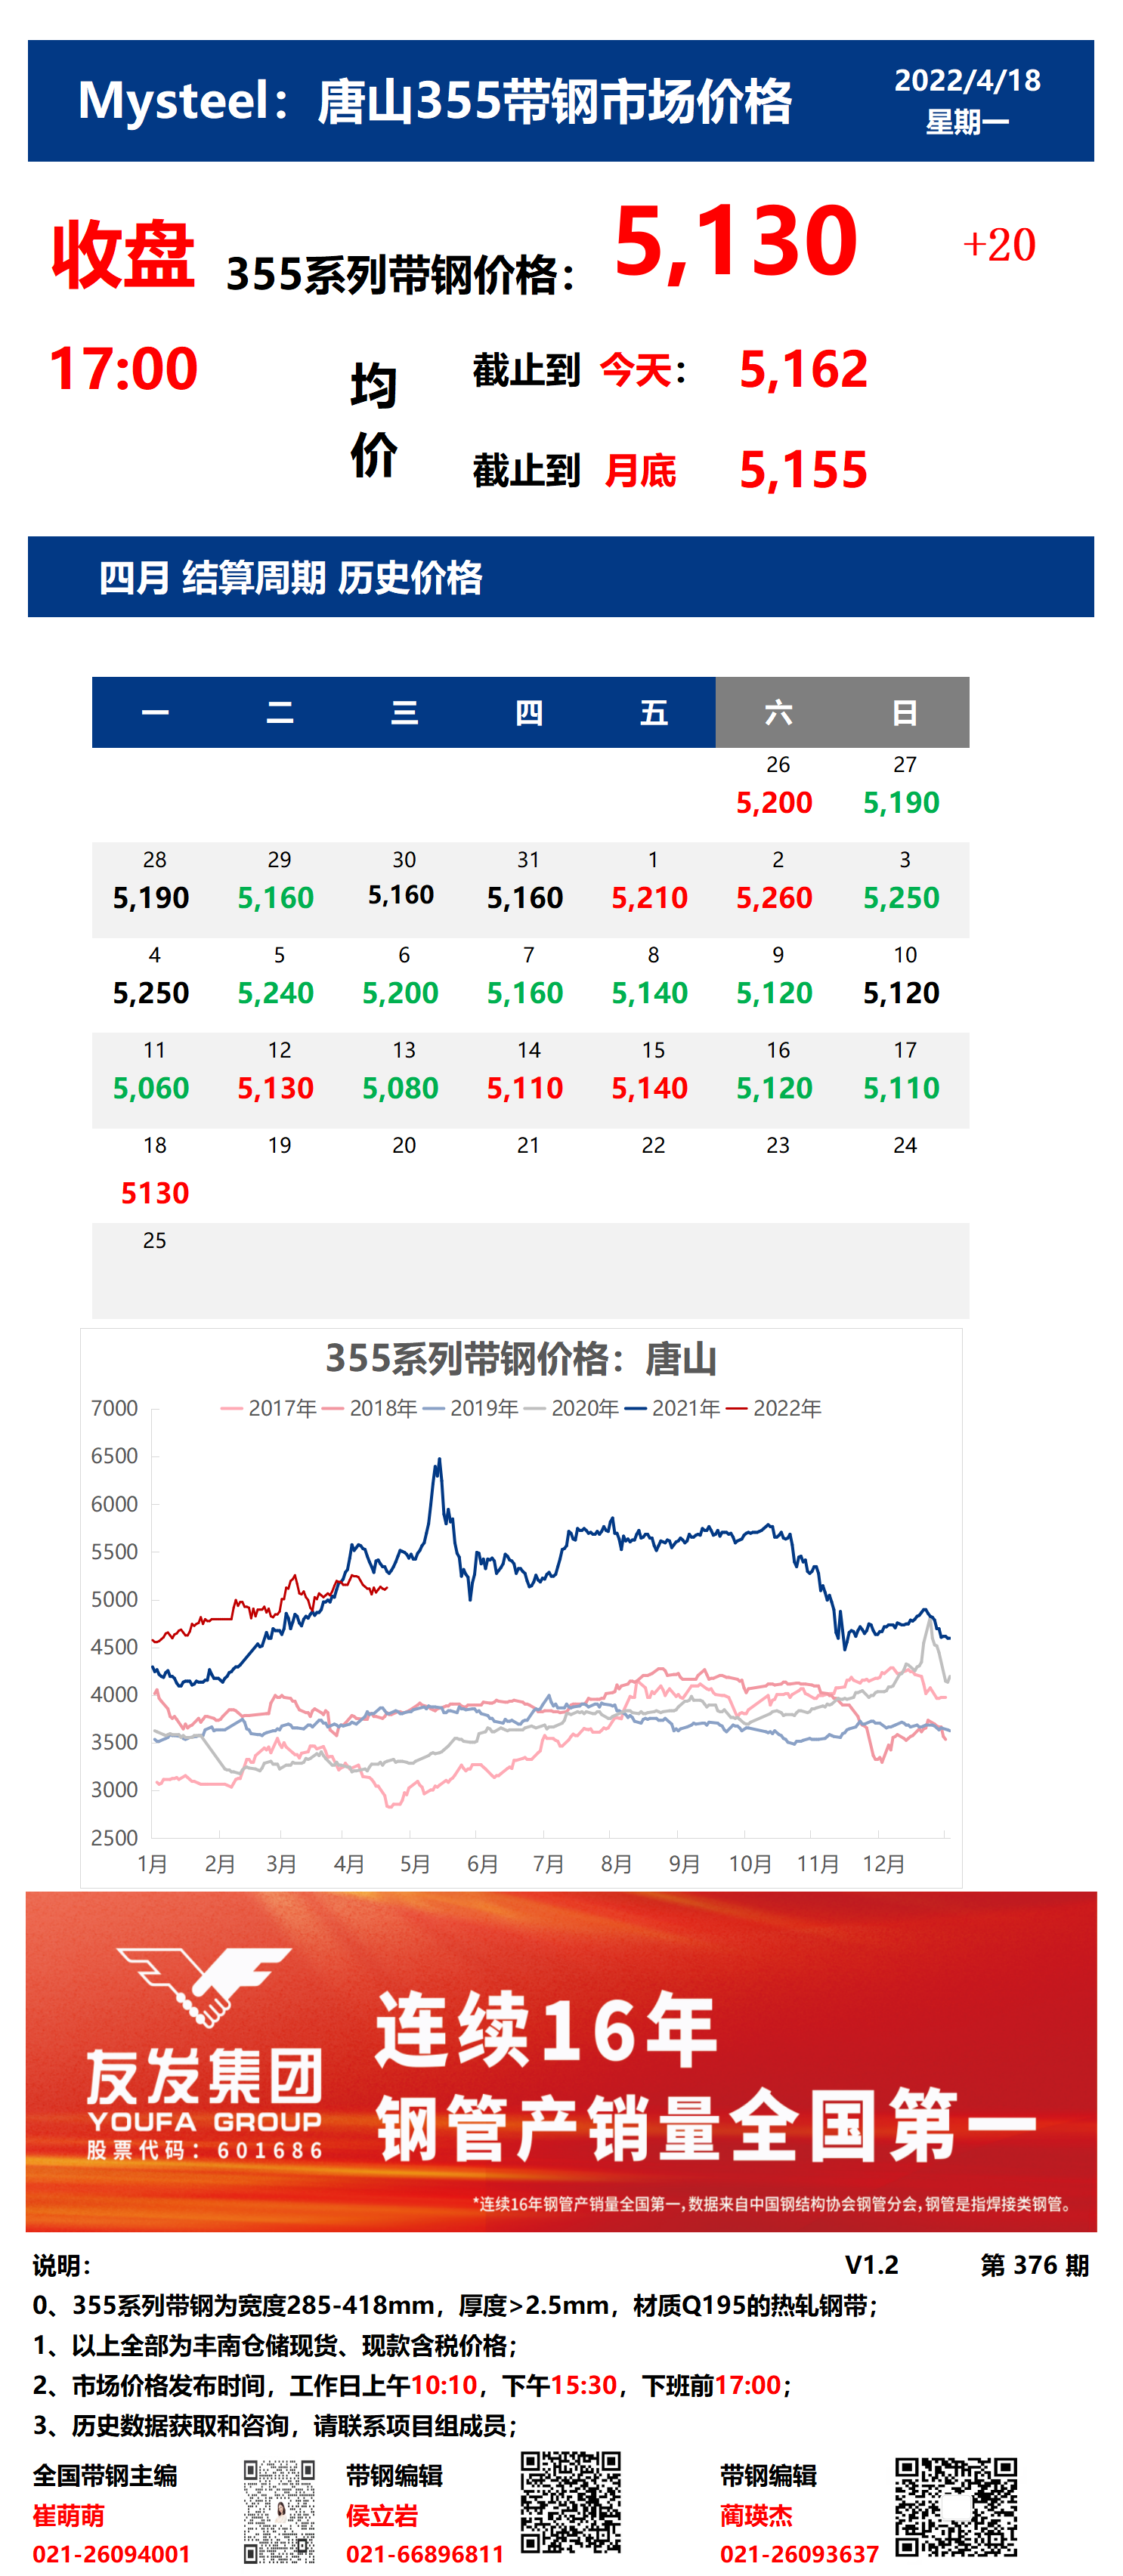Click the day 12 price 5,130
Screen dimensions: 1123x2576
(275, 1087)
